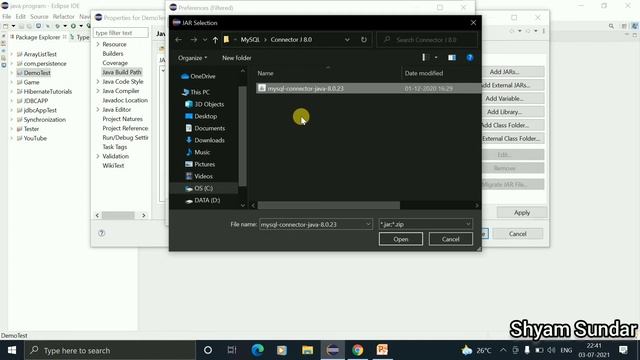Open Music folder in navigation pane
This screenshot has width=640, height=360.
tap(198, 152)
